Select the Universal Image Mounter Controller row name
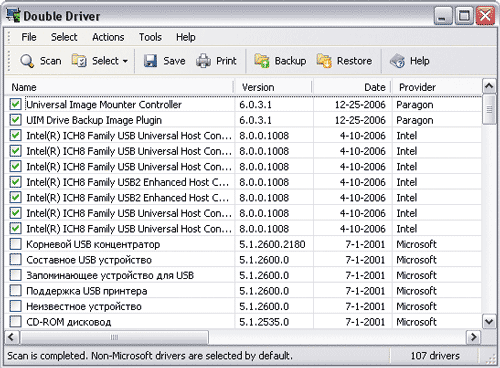This screenshot has width=500, height=368. (x=104, y=105)
